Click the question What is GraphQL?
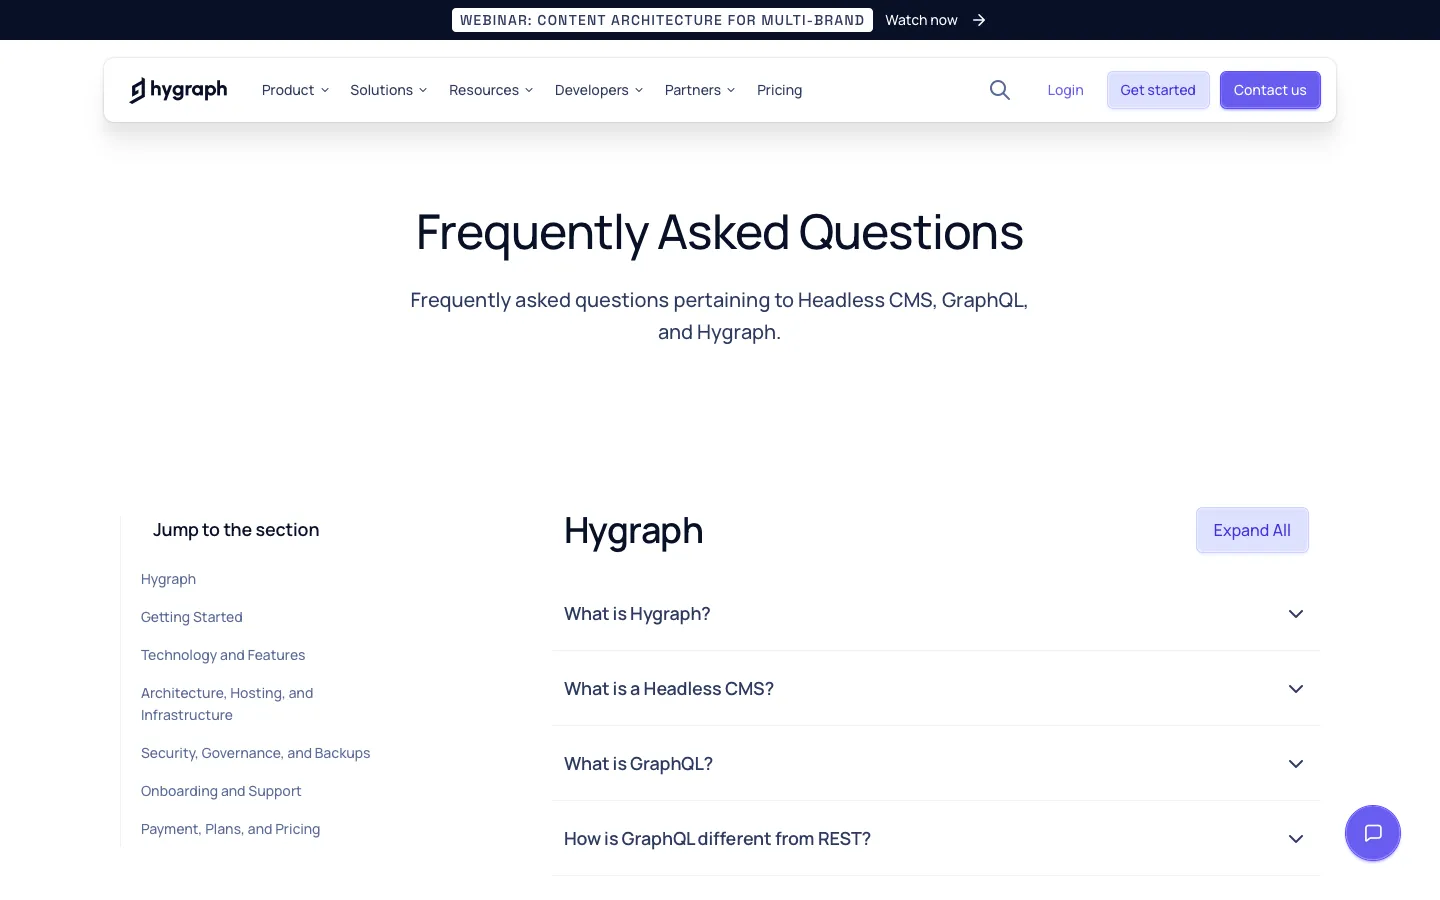1440x900 pixels. point(638,764)
